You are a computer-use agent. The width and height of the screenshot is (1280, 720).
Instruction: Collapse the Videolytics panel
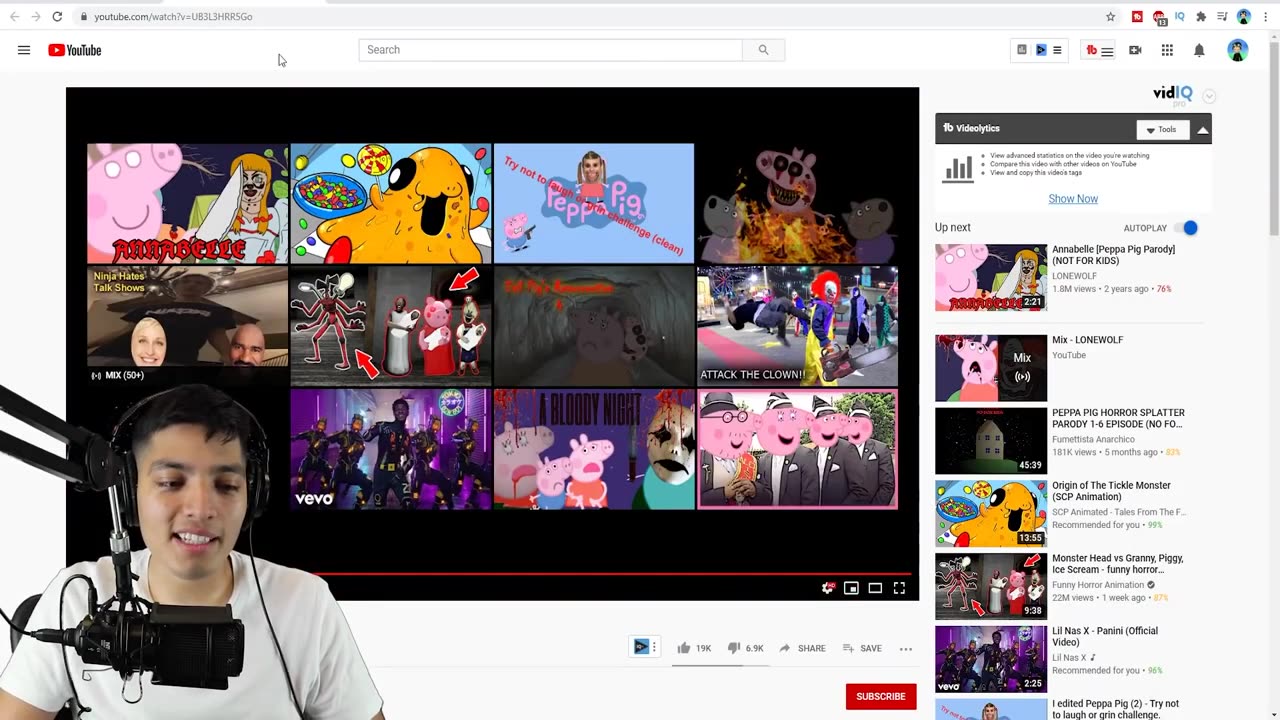pos(1203,129)
